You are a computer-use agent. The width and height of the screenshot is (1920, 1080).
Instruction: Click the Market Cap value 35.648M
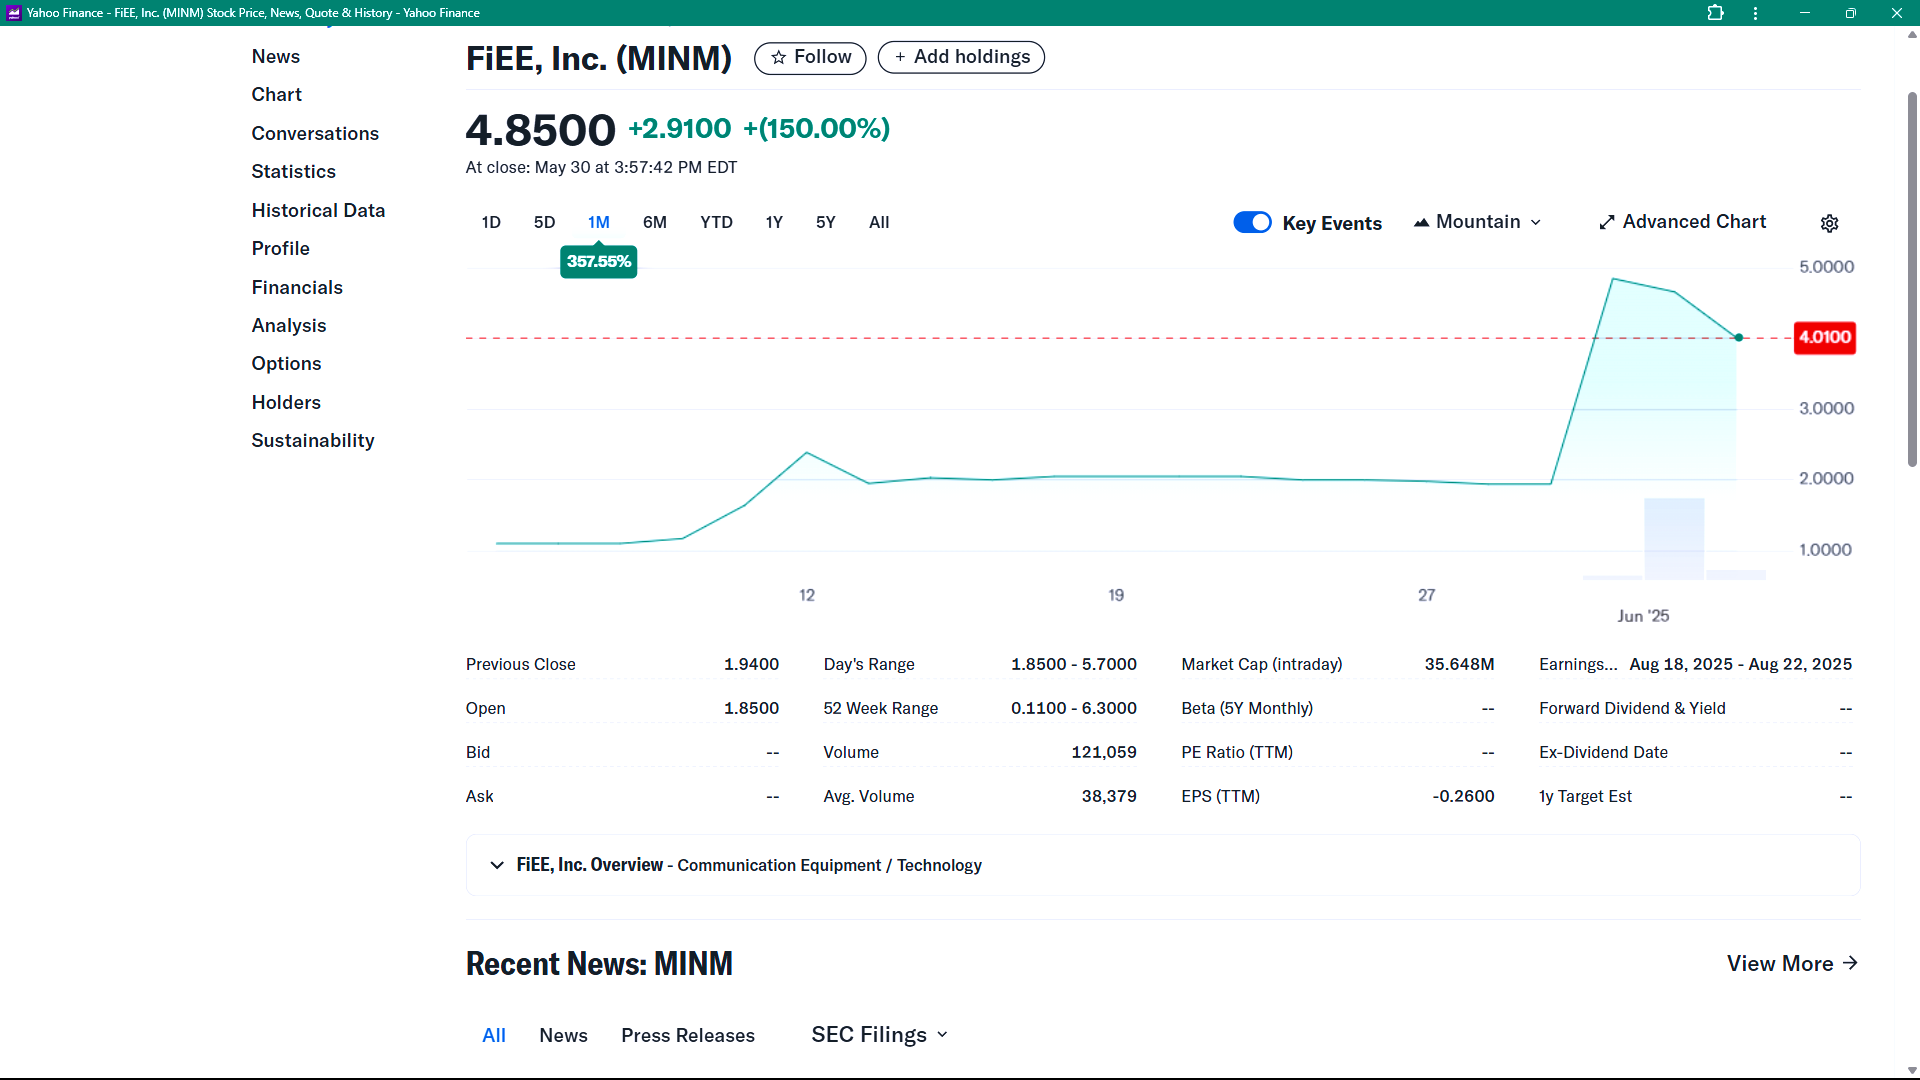(1459, 665)
